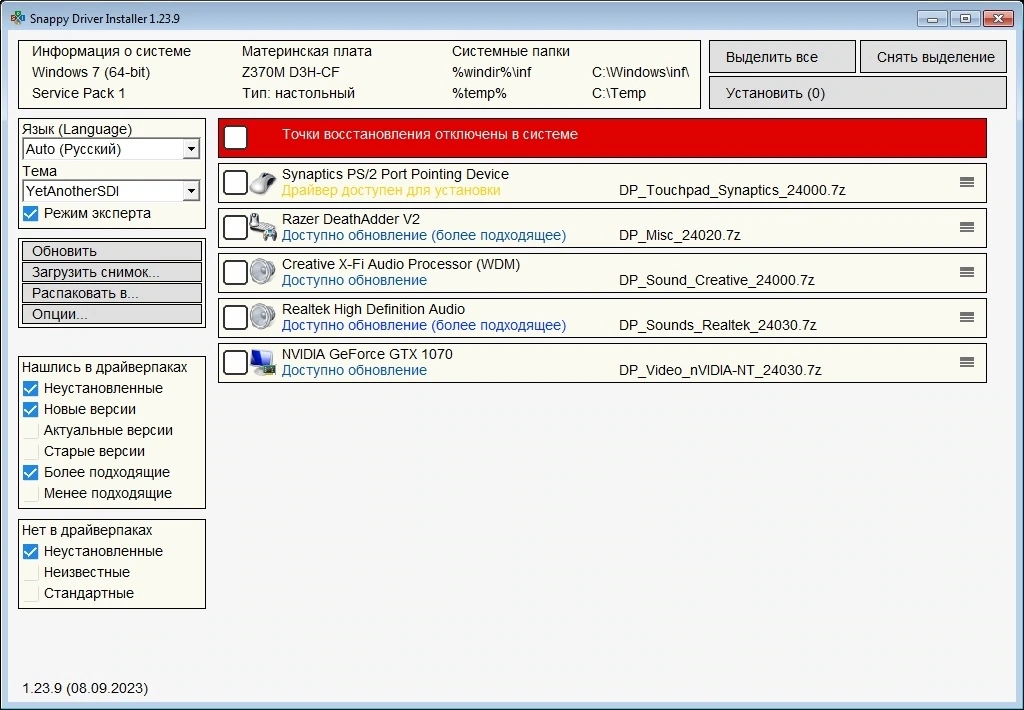Click DP_Video_nVIDIA-NT_24030.7z pack name
Image resolution: width=1024 pixels, height=710 pixels.
pyautogui.click(x=720, y=370)
